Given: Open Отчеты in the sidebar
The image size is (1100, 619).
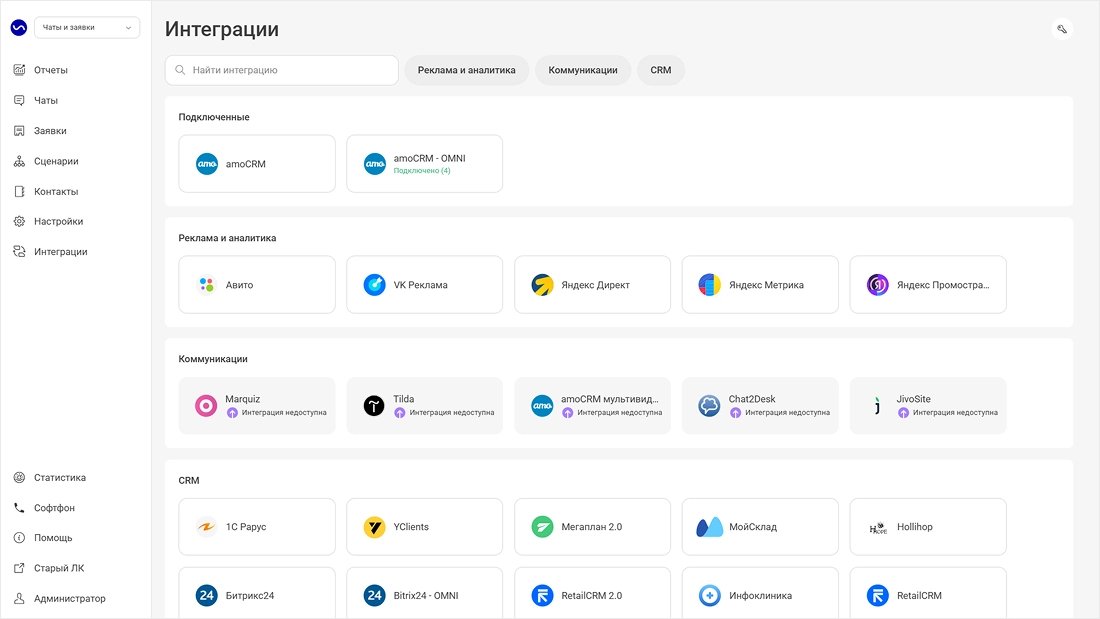Looking at the screenshot, I should (51, 70).
